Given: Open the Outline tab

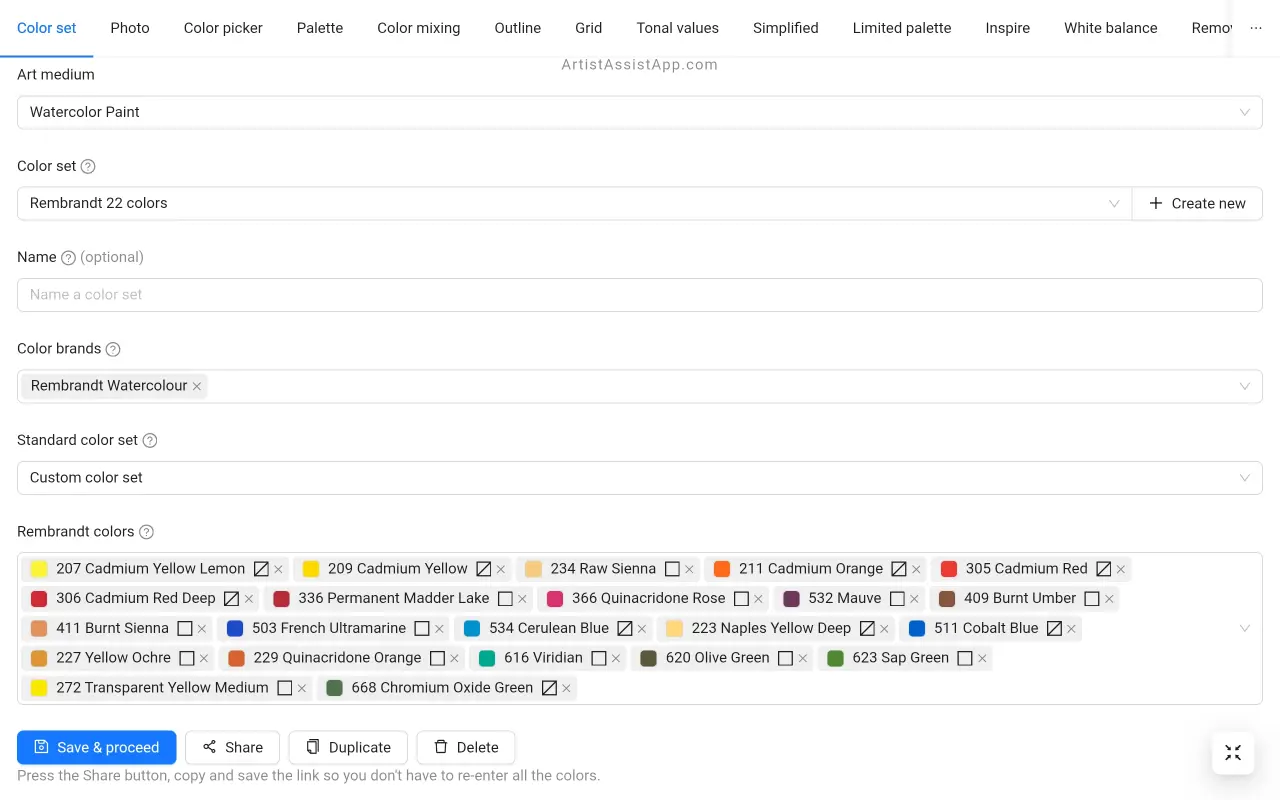Looking at the screenshot, I should pos(518,28).
